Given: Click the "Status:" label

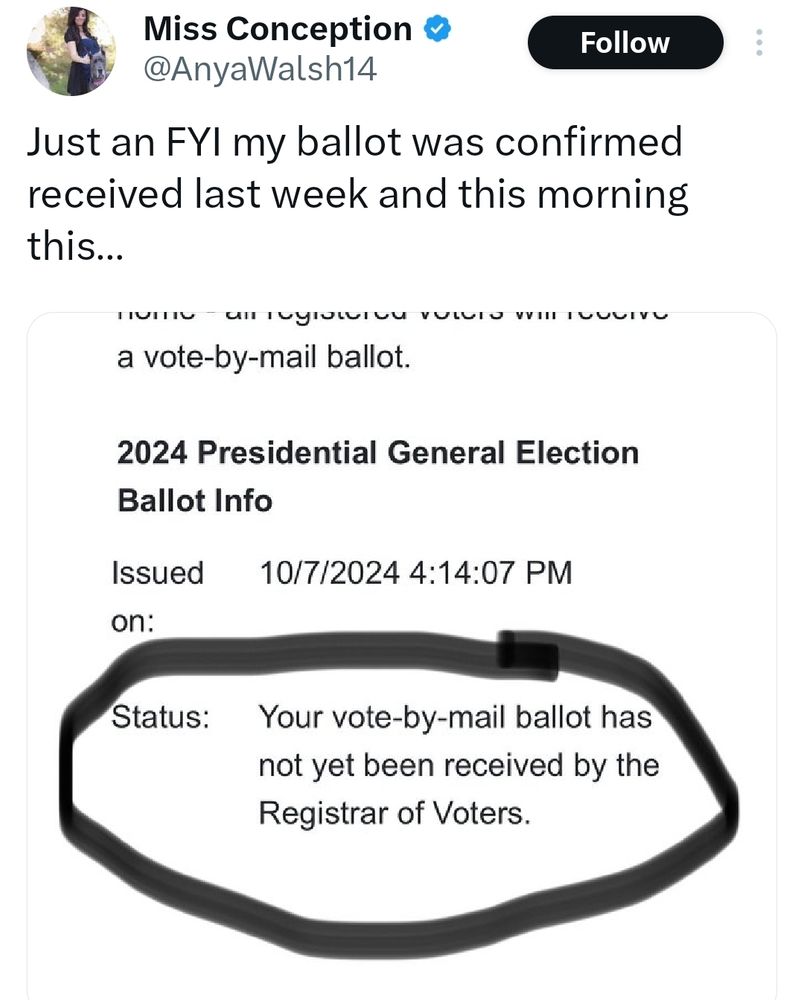Looking at the screenshot, I should coord(159,717).
